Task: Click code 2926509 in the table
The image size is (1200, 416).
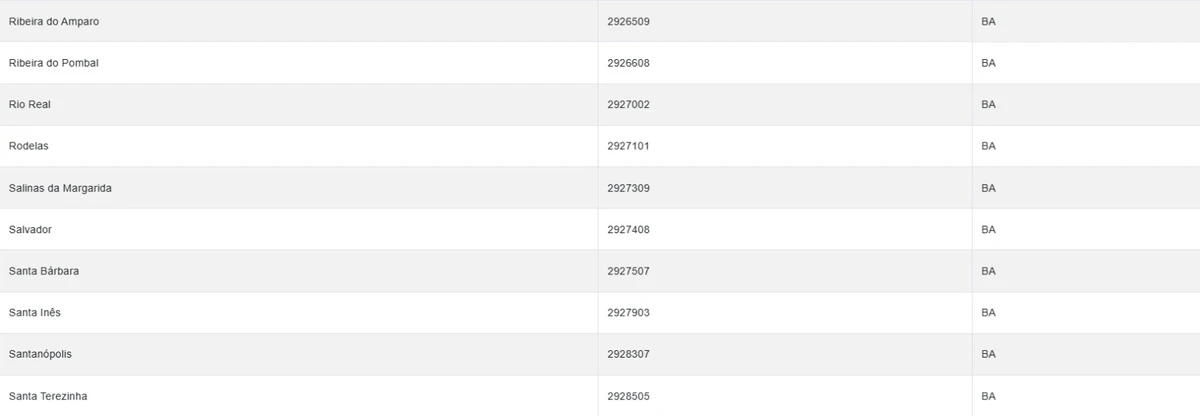Action: pos(628,21)
